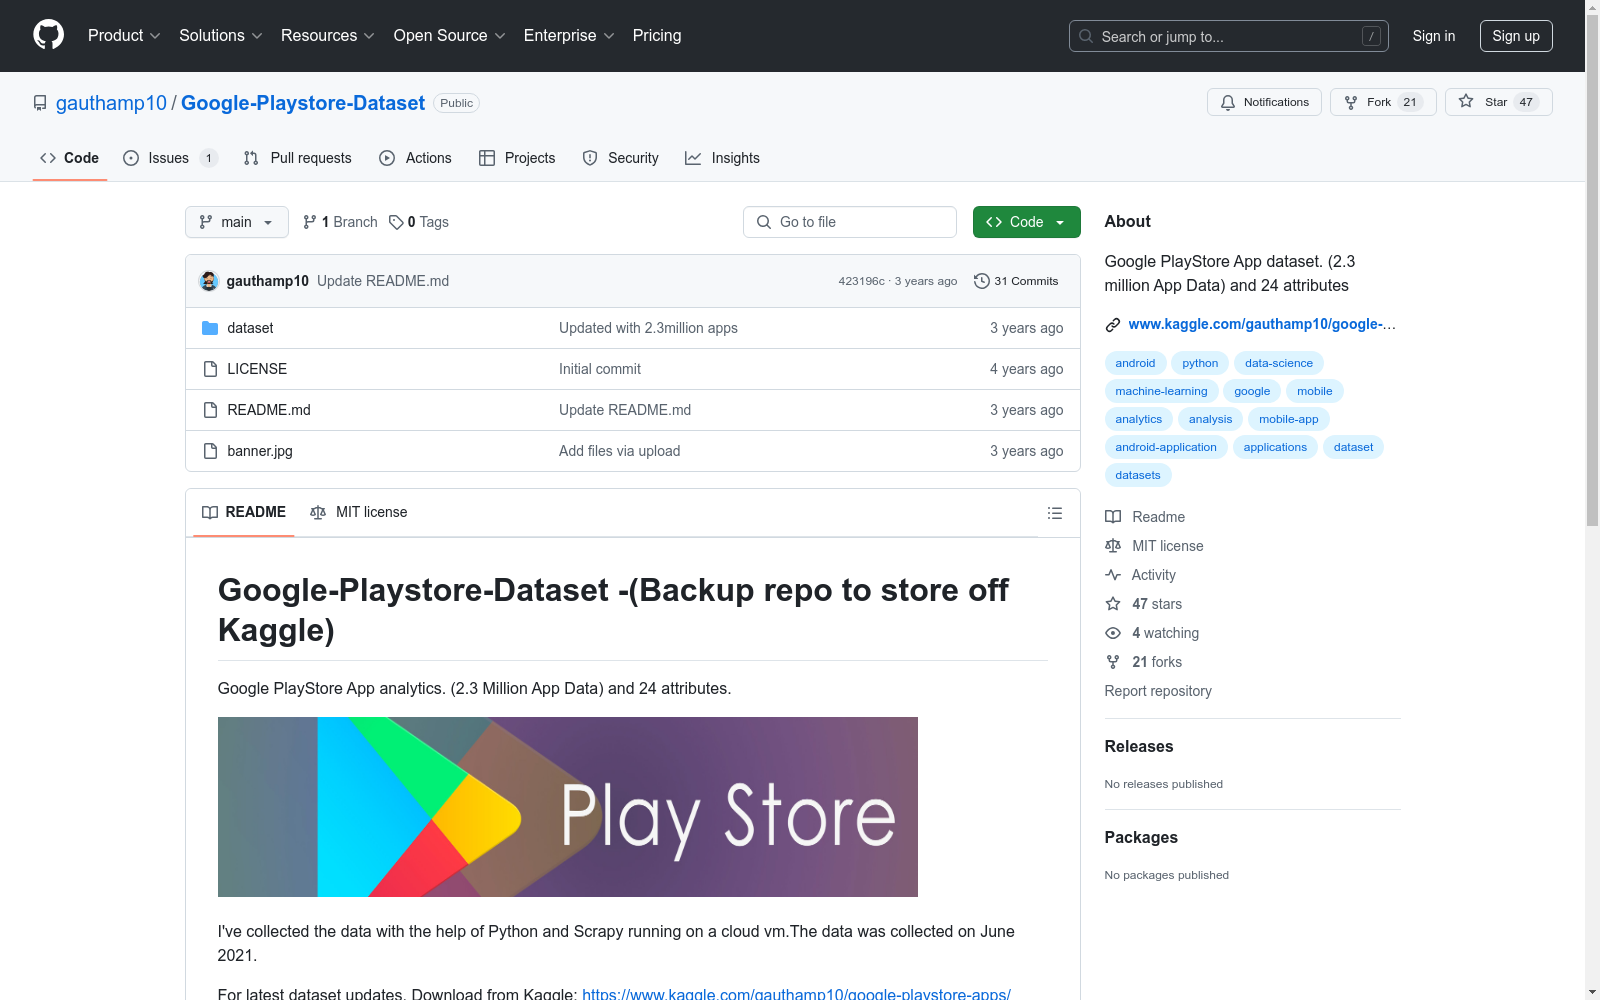Open the main branch selector dropdown
Screen dimensions: 1600x1000
click(x=237, y=222)
